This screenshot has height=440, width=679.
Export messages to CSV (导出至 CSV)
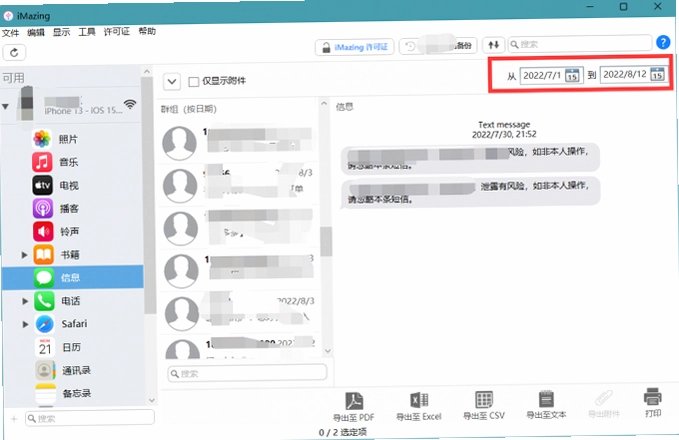[x=484, y=405]
